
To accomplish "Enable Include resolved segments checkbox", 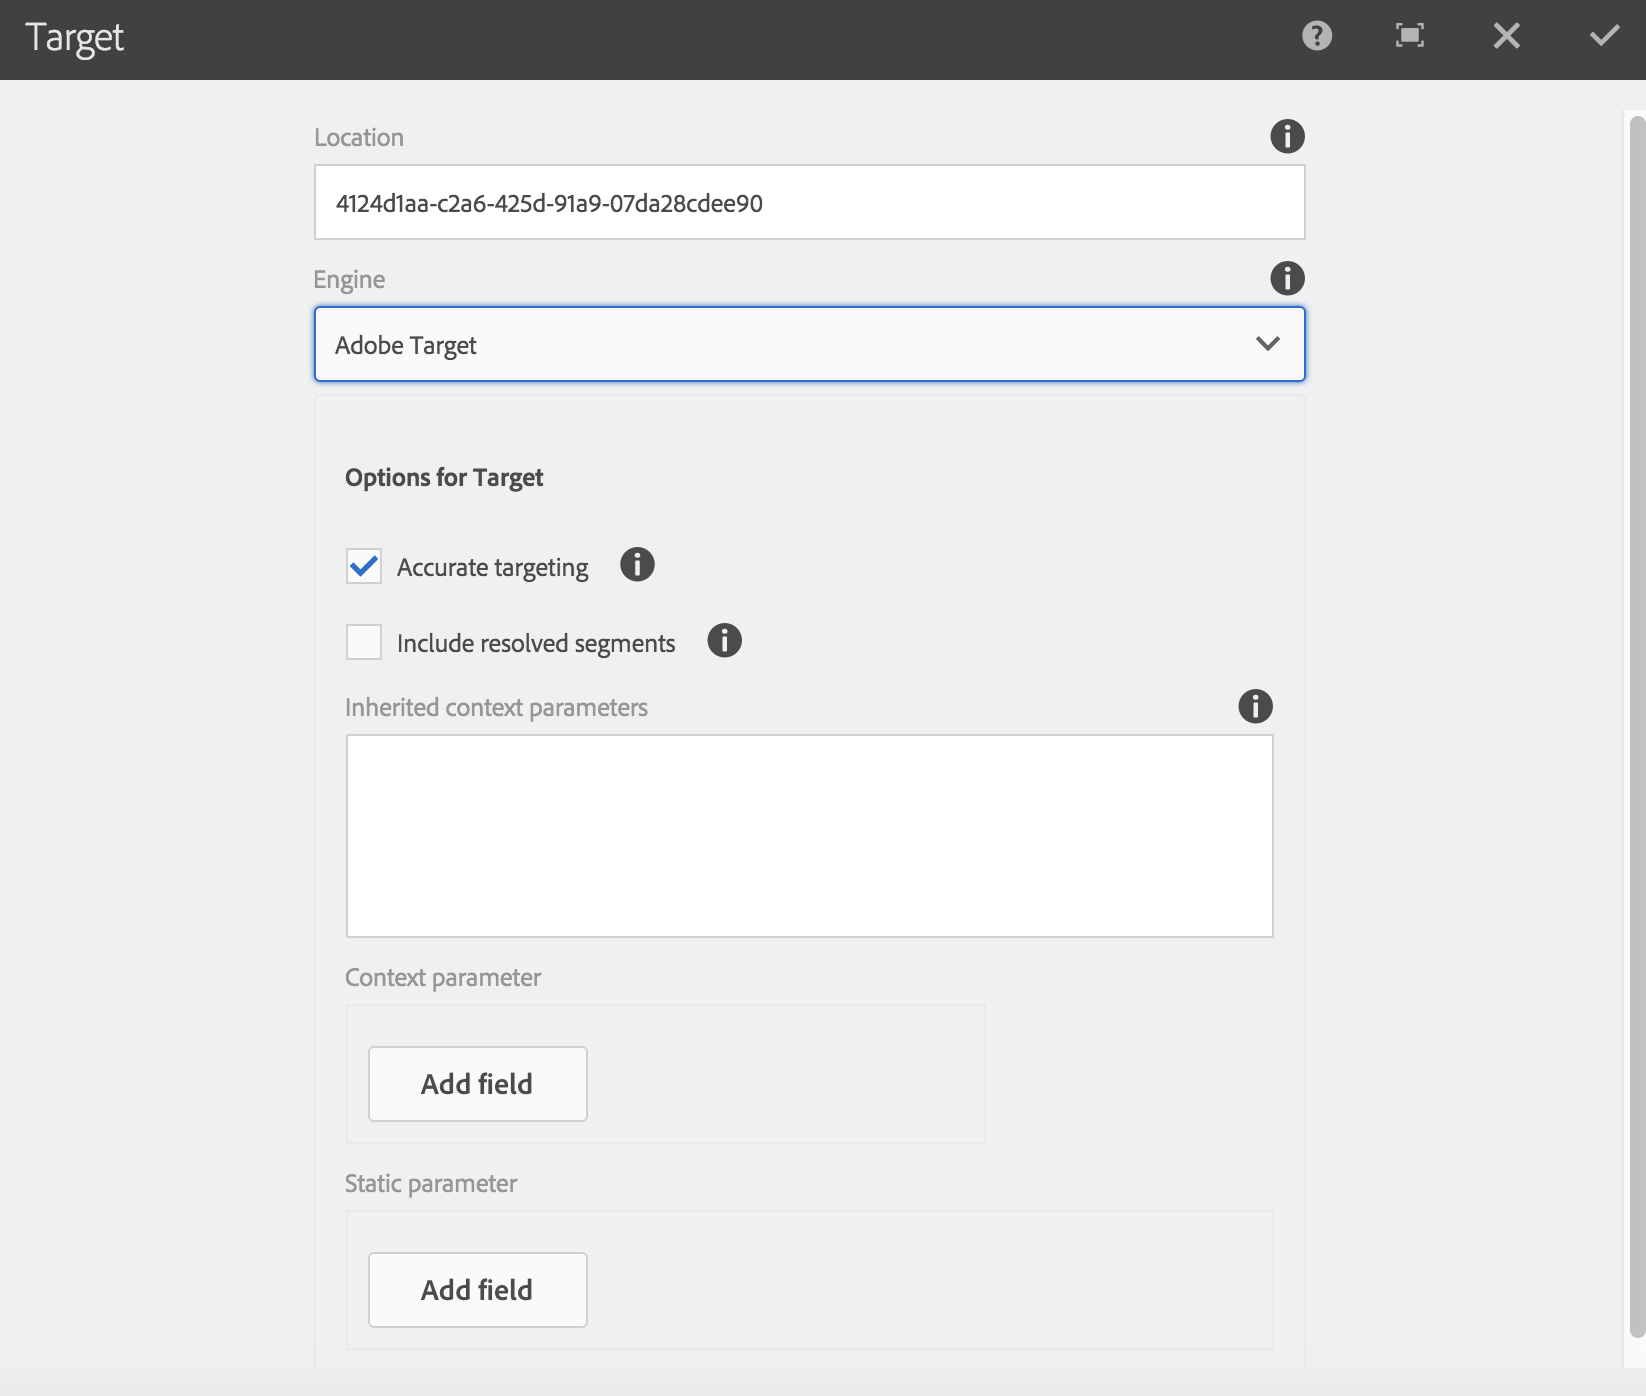I will [364, 642].
